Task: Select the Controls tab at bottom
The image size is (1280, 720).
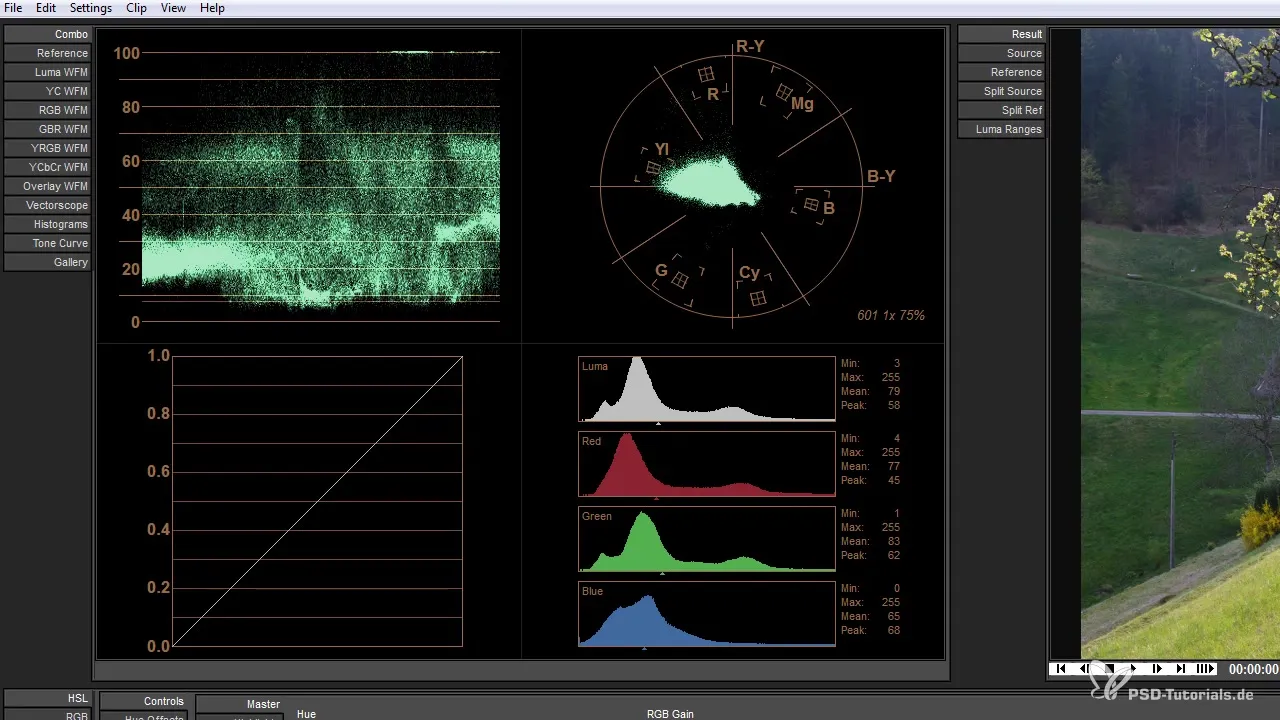Action: pyautogui.click(x=143, y=701)
